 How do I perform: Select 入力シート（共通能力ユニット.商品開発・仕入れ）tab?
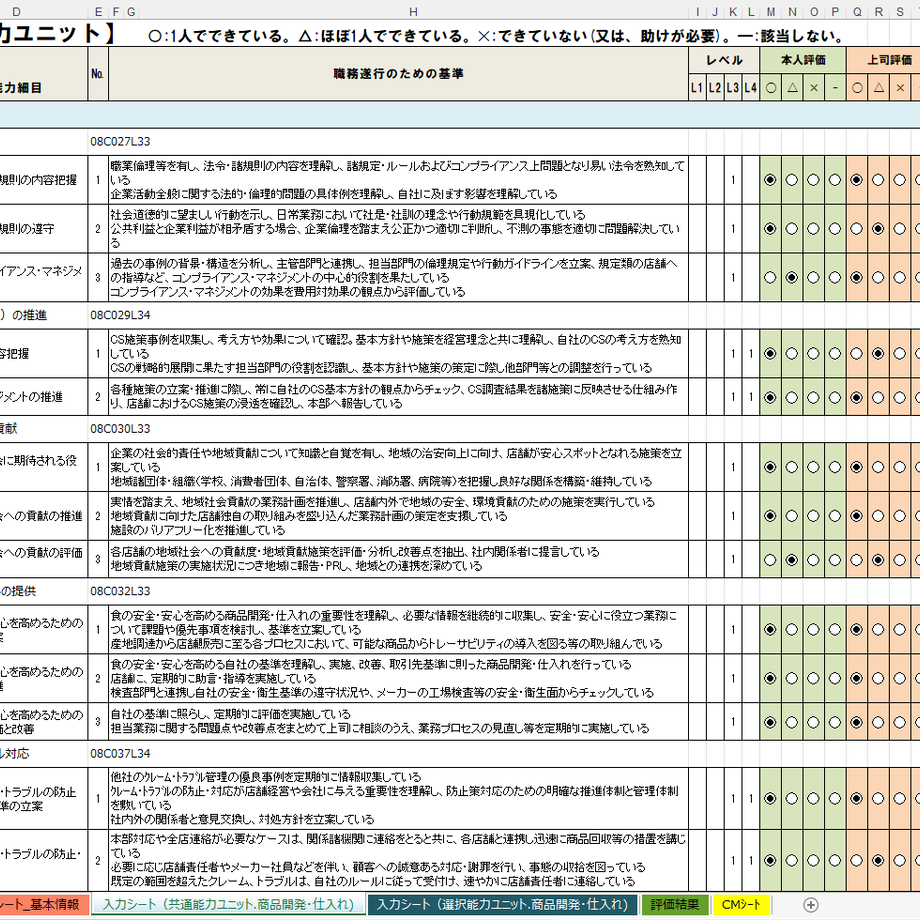(228, 905)
